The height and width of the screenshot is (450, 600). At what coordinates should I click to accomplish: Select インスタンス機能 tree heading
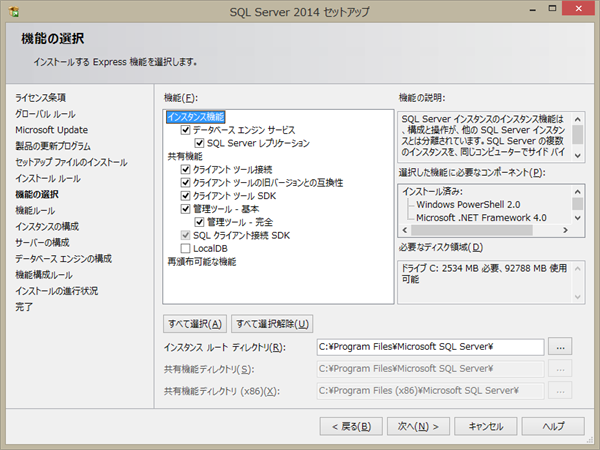click(196, 117)
